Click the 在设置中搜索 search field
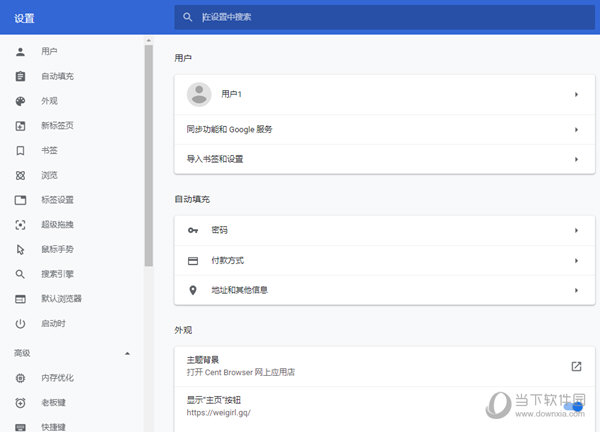This screenshot has height=432, width=600. point(380,17)
